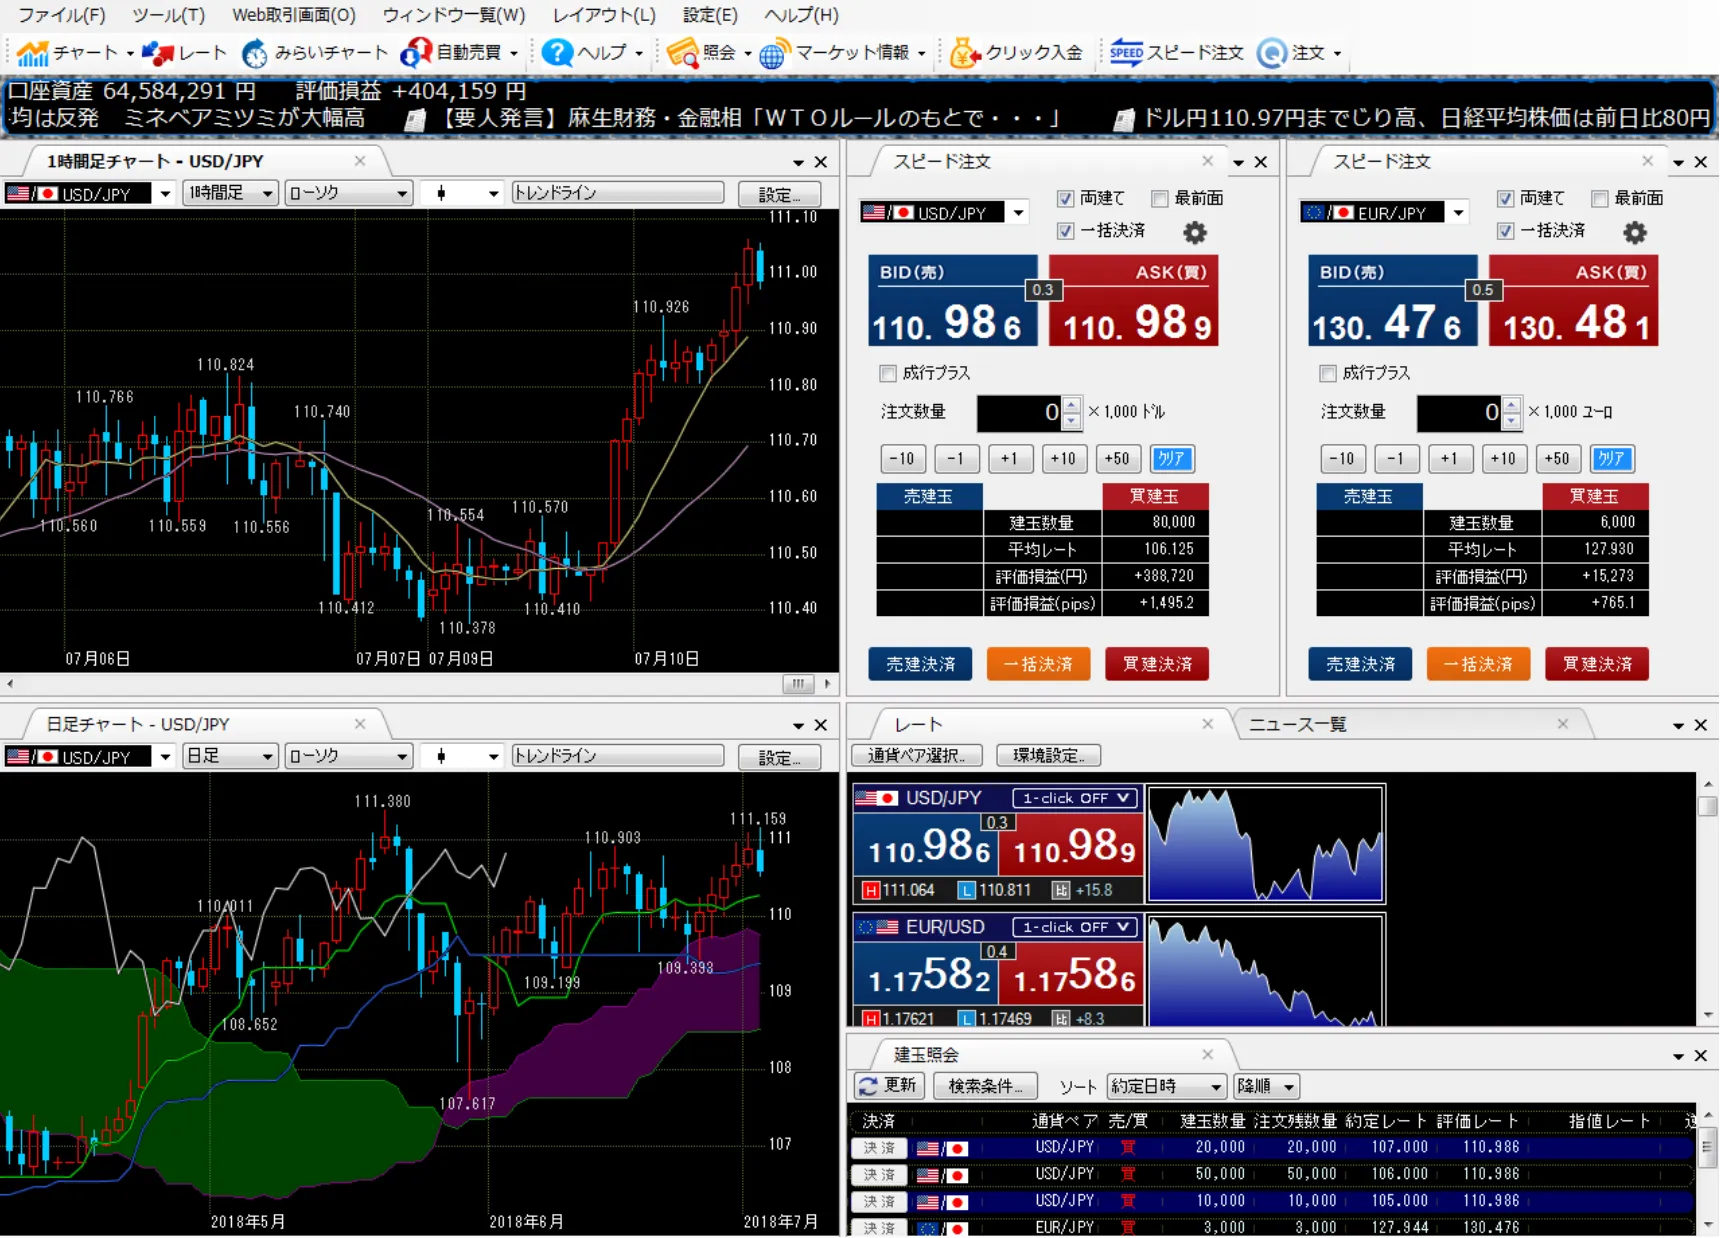This screenshot has height=1238, width=1720.
Task: Open the チャート chart toolbar icon
Action: 32,53
